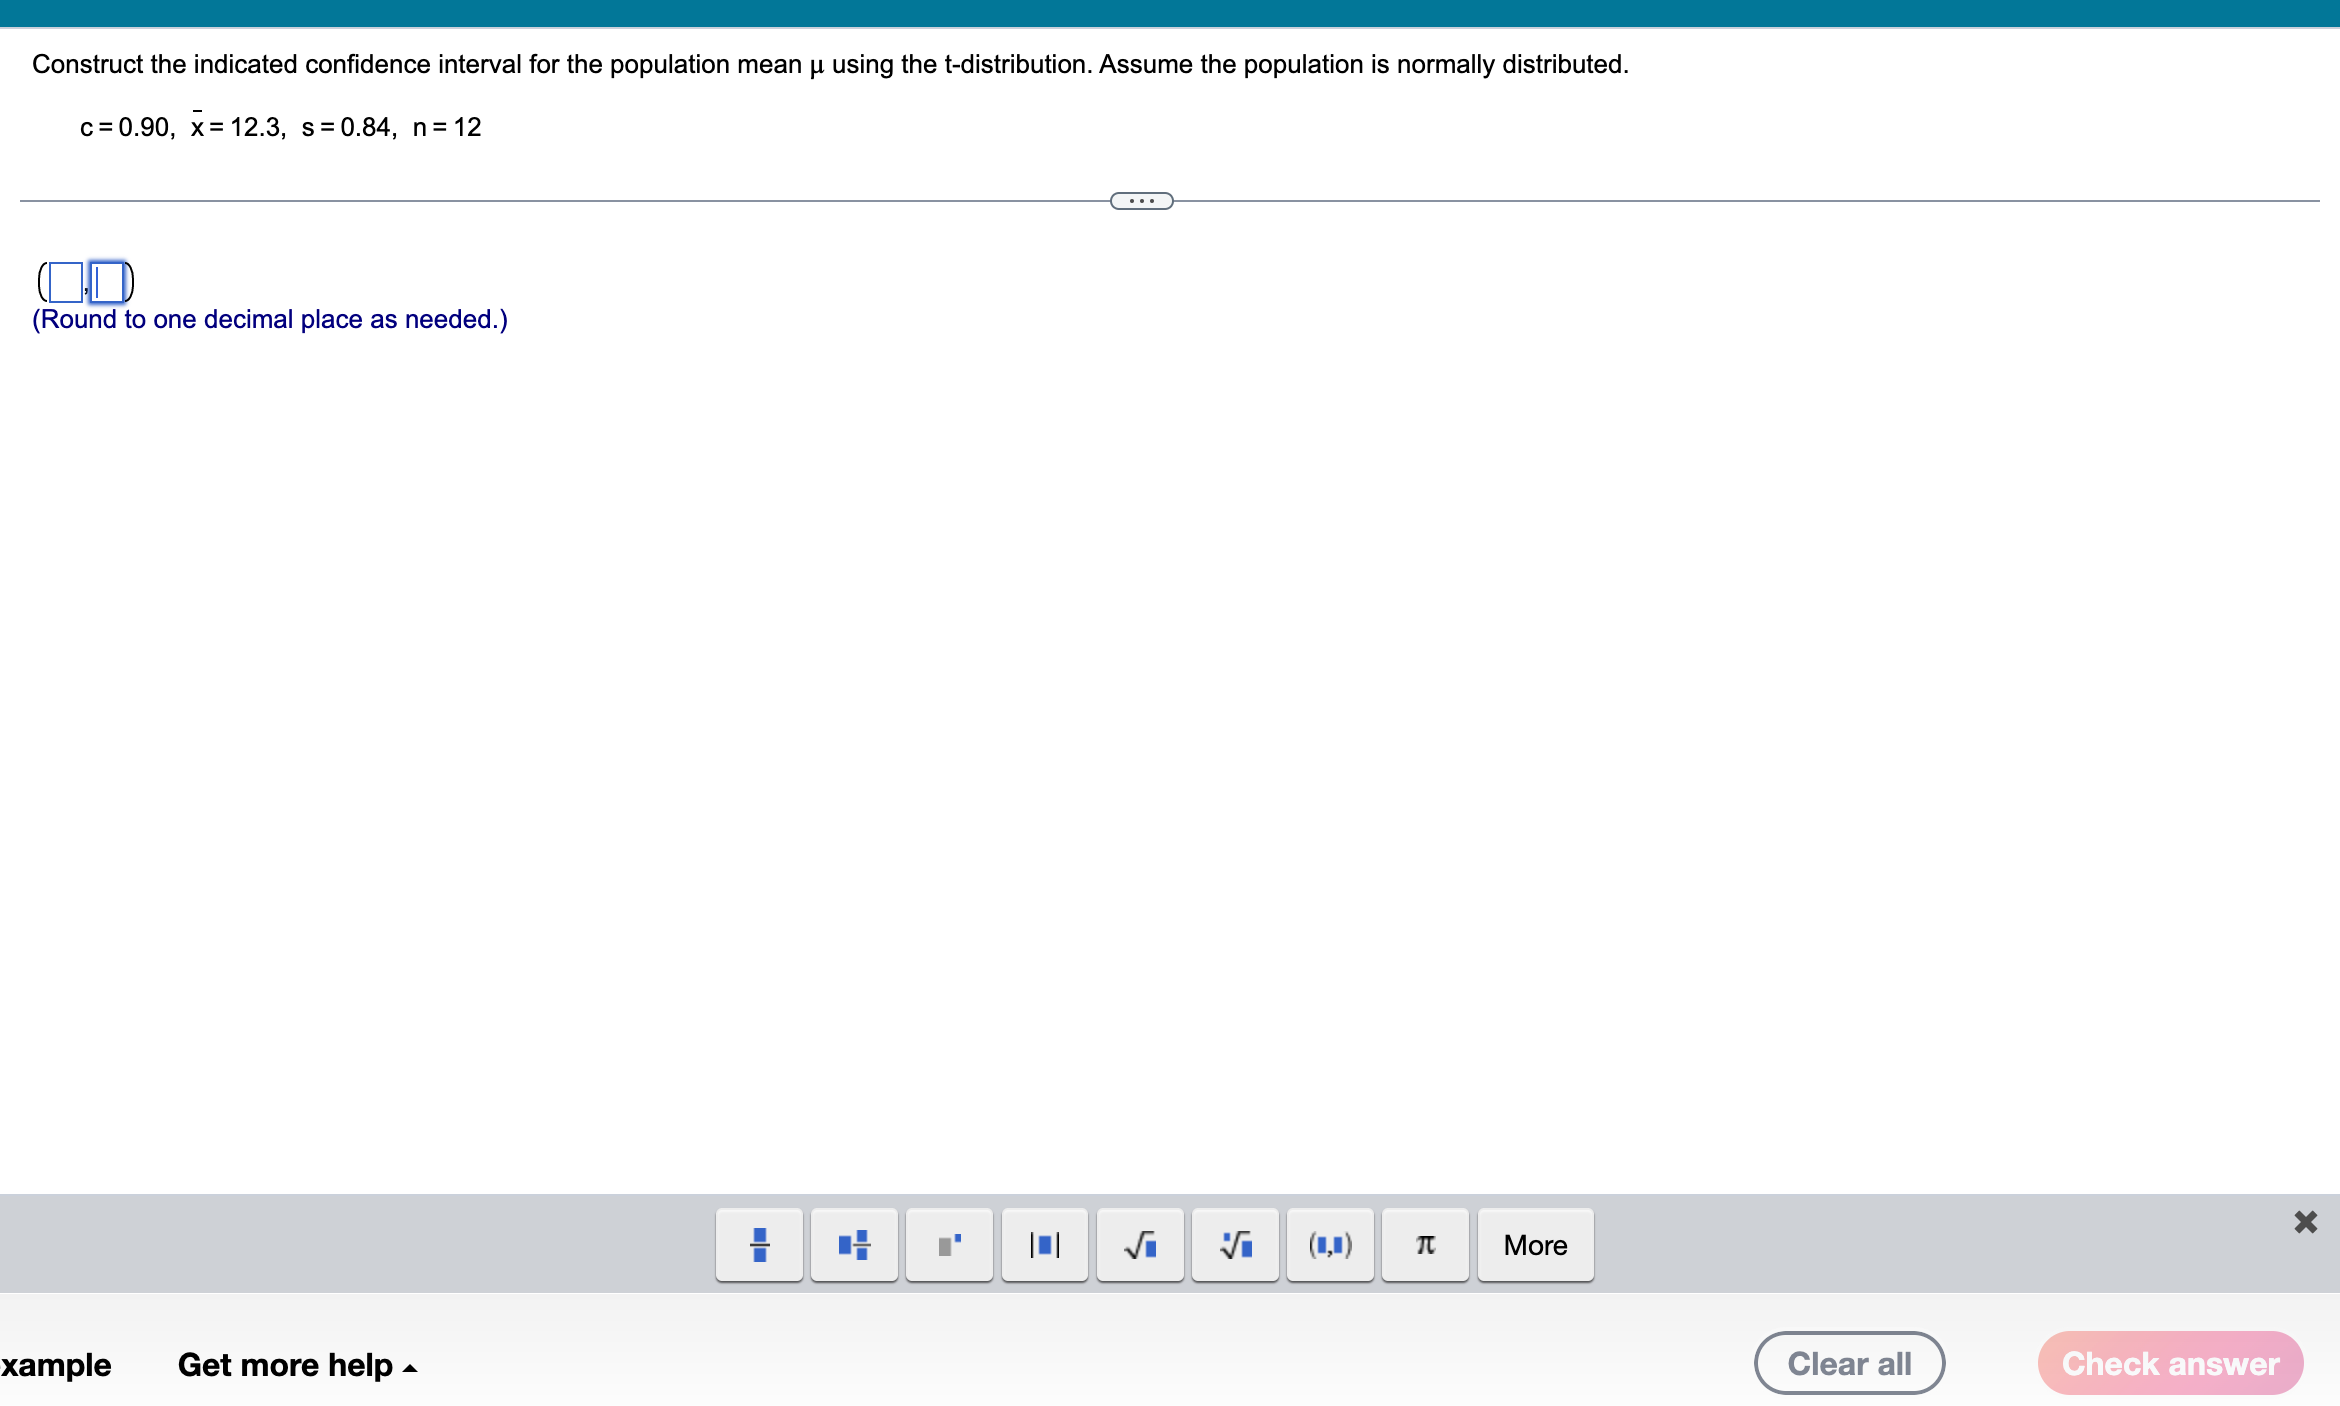
Task: Expand the question divider ellipsis
Action: pyautogui.click(x=1141, y=201)
